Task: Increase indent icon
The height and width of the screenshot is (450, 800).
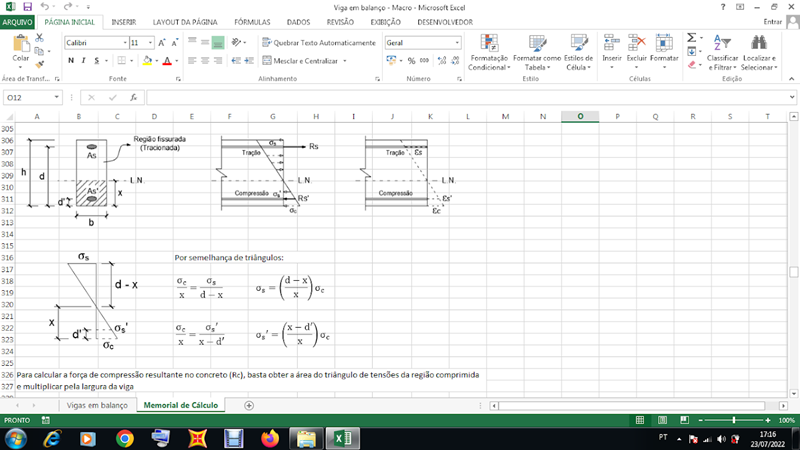Action: click(249, 61)
